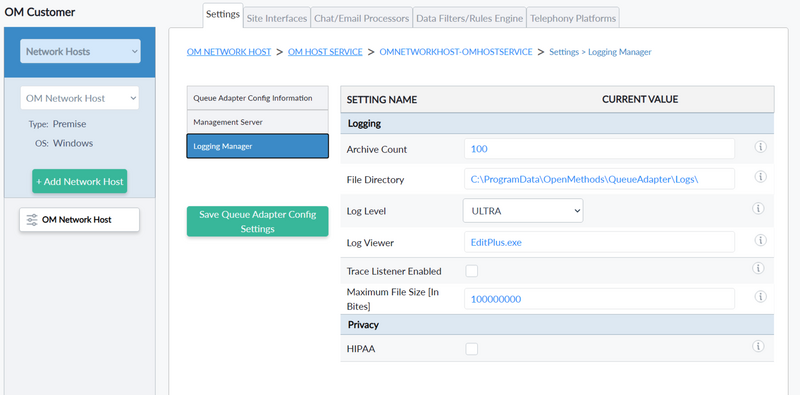The height and width of the screenshot is (395, 800).
Task: Click info icon for Archive Count
Action: coord(760,147)
